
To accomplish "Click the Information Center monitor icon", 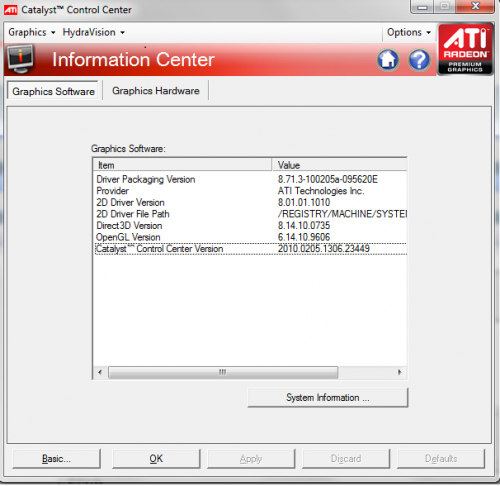I will tap(20, 59).
